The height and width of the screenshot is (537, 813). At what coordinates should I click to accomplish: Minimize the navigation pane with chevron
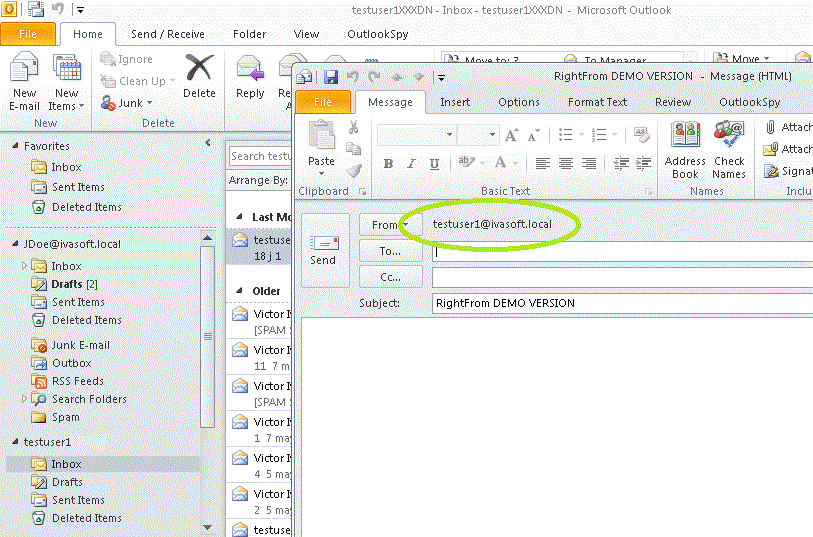click(208, 143)
